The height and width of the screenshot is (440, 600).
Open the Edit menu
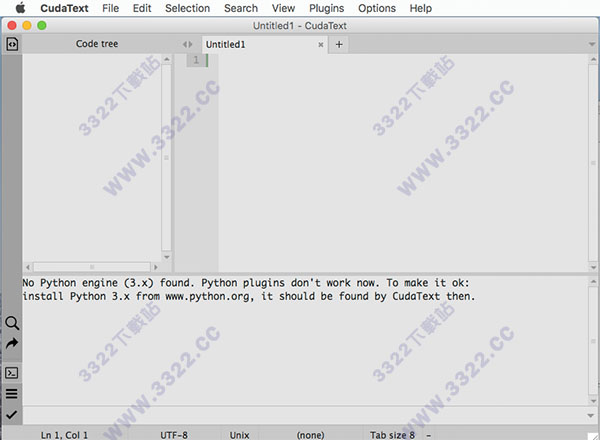pos(142,8)
